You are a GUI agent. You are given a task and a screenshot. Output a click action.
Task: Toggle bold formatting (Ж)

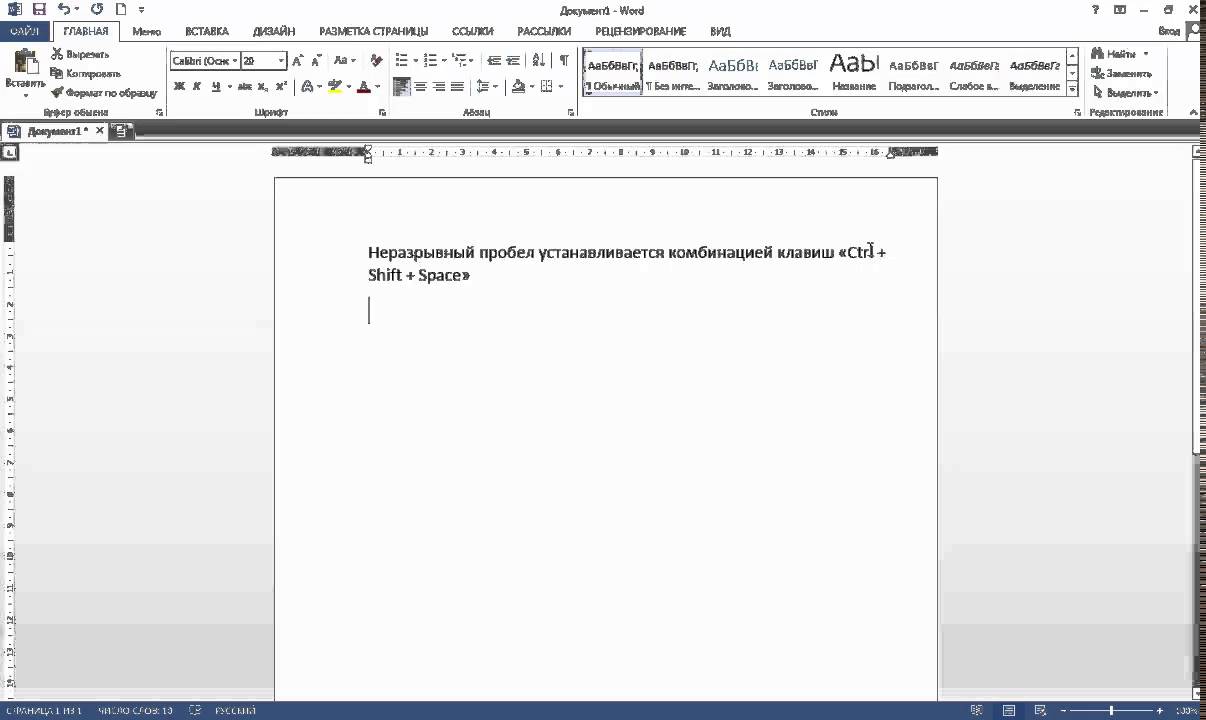point(179,87)
